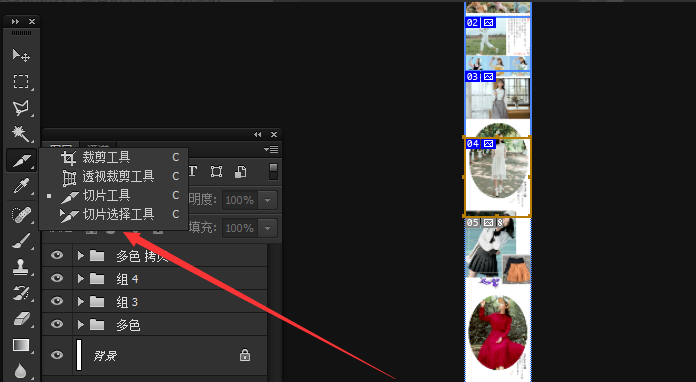Click the image icon on slice 02

[x=488, y=23]
